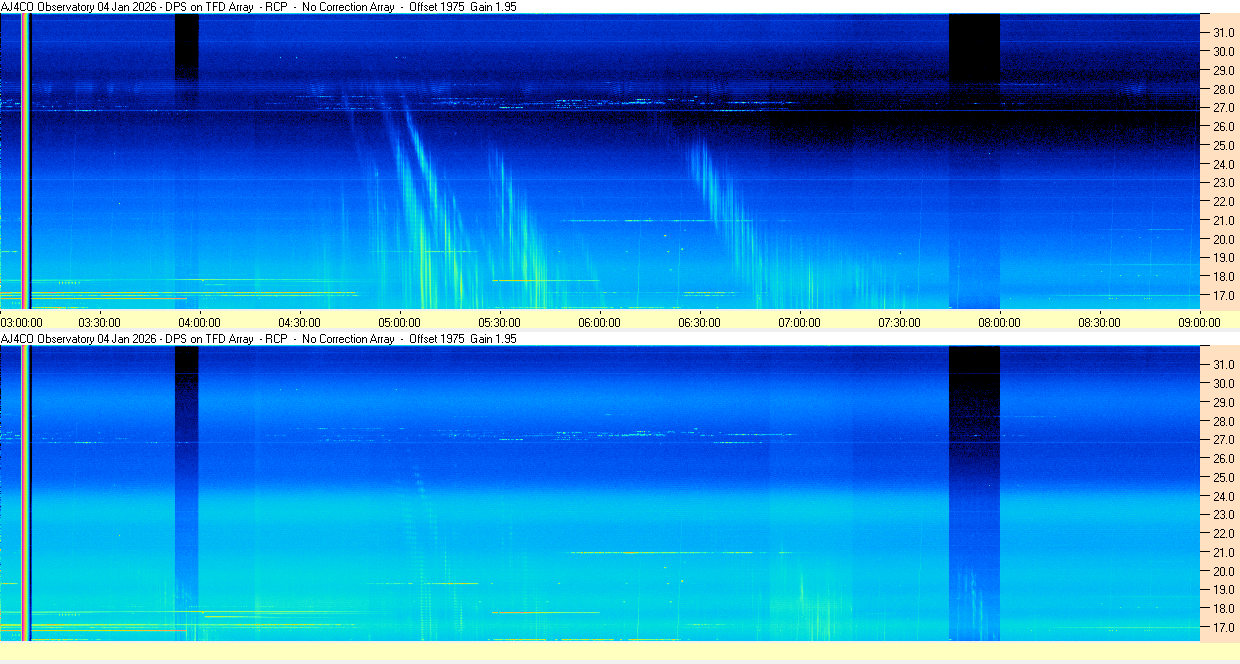This screenshot has height=664, width=1240.
Task: Pick the 05:30:00 time axis label
Action: click(x=499, y=322)
